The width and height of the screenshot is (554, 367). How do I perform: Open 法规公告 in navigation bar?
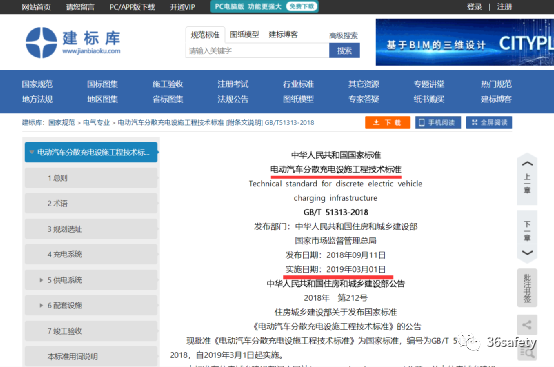233,99
